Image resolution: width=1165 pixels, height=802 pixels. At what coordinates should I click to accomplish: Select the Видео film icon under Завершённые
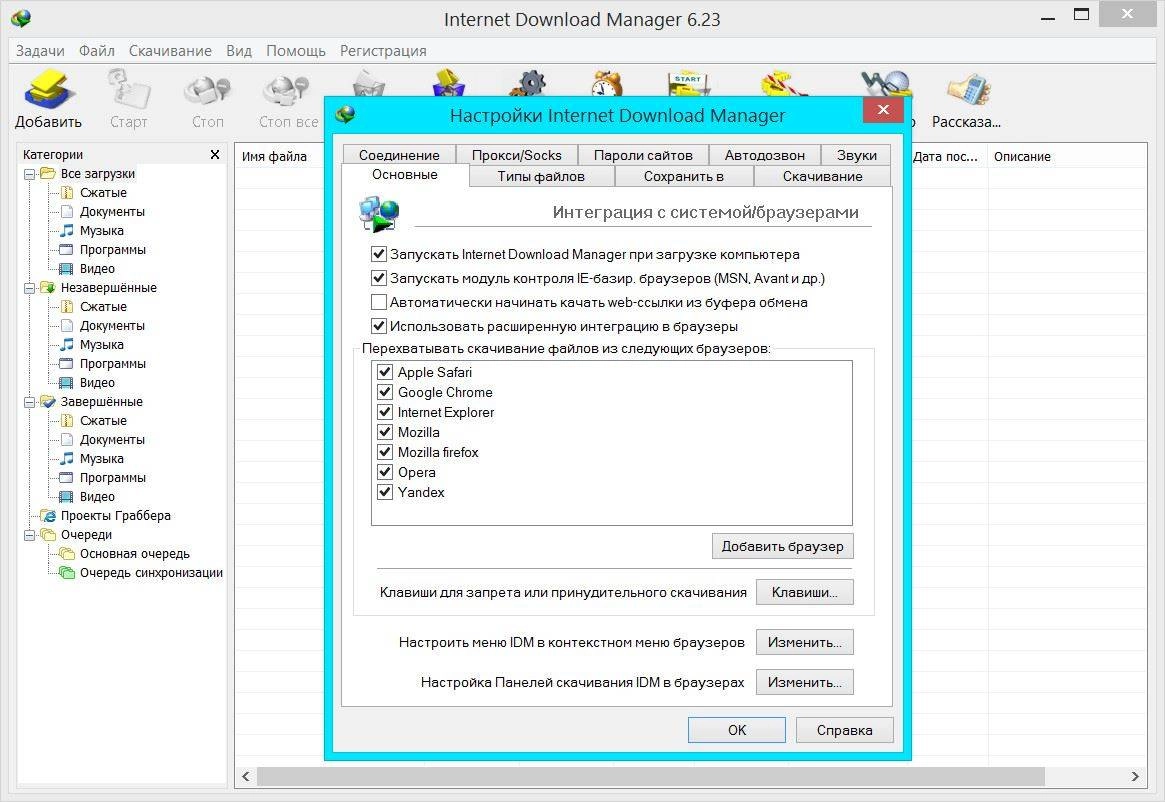67,497
